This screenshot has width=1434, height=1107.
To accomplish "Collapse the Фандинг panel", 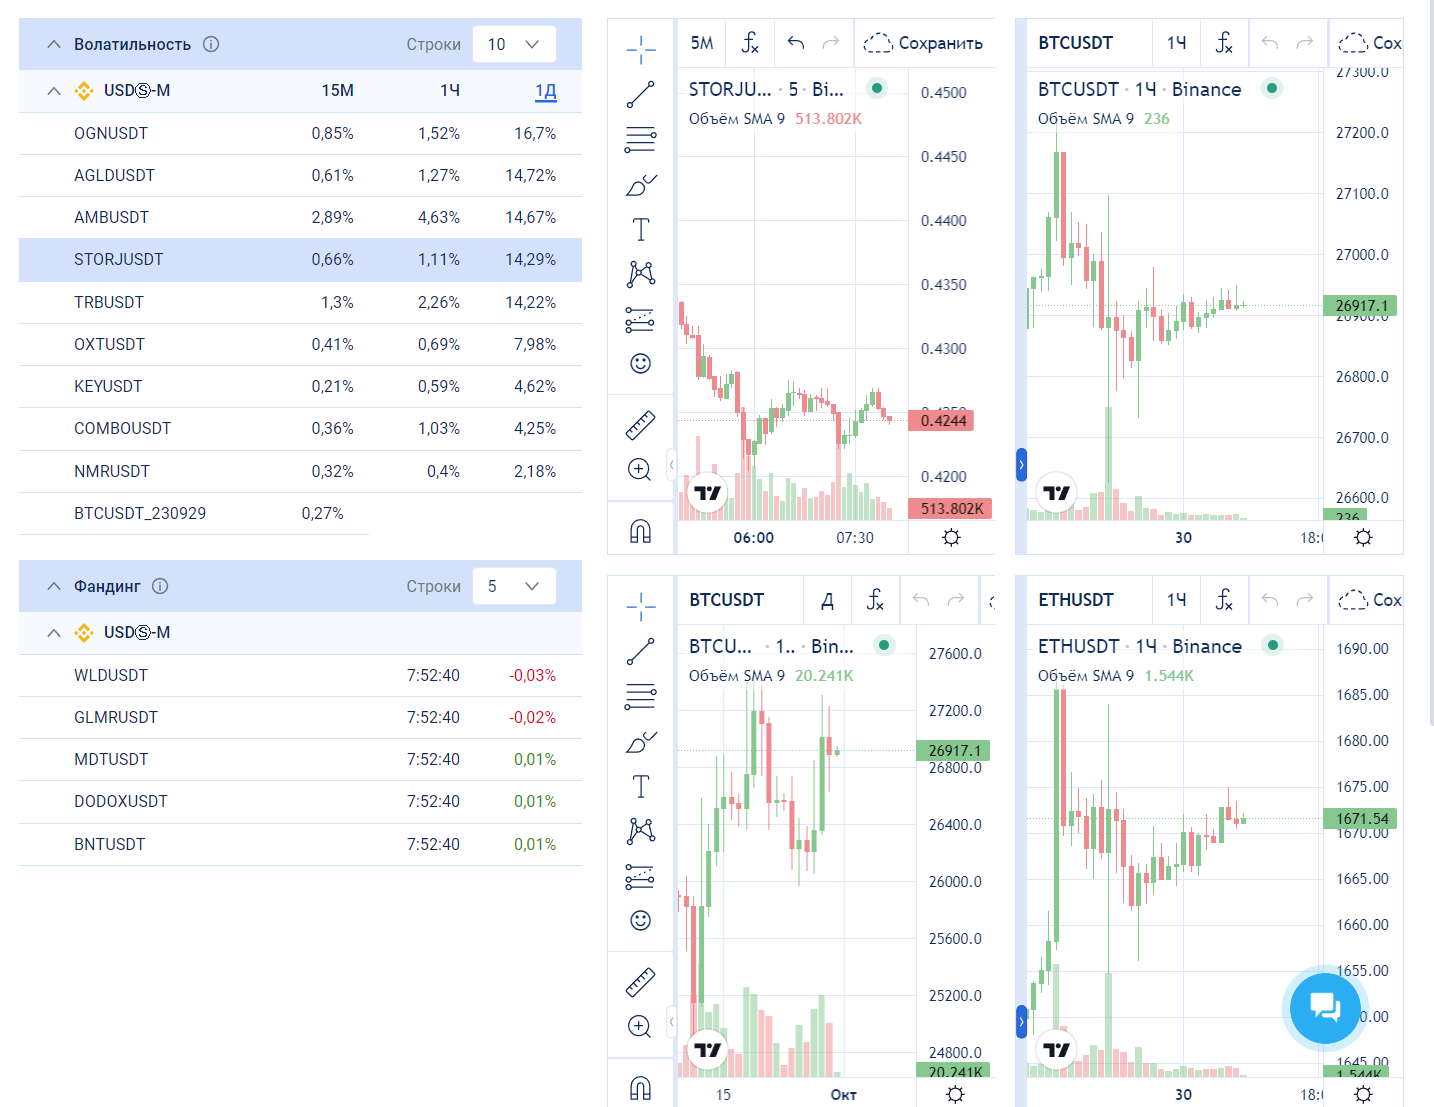I will tap(54, 586).
